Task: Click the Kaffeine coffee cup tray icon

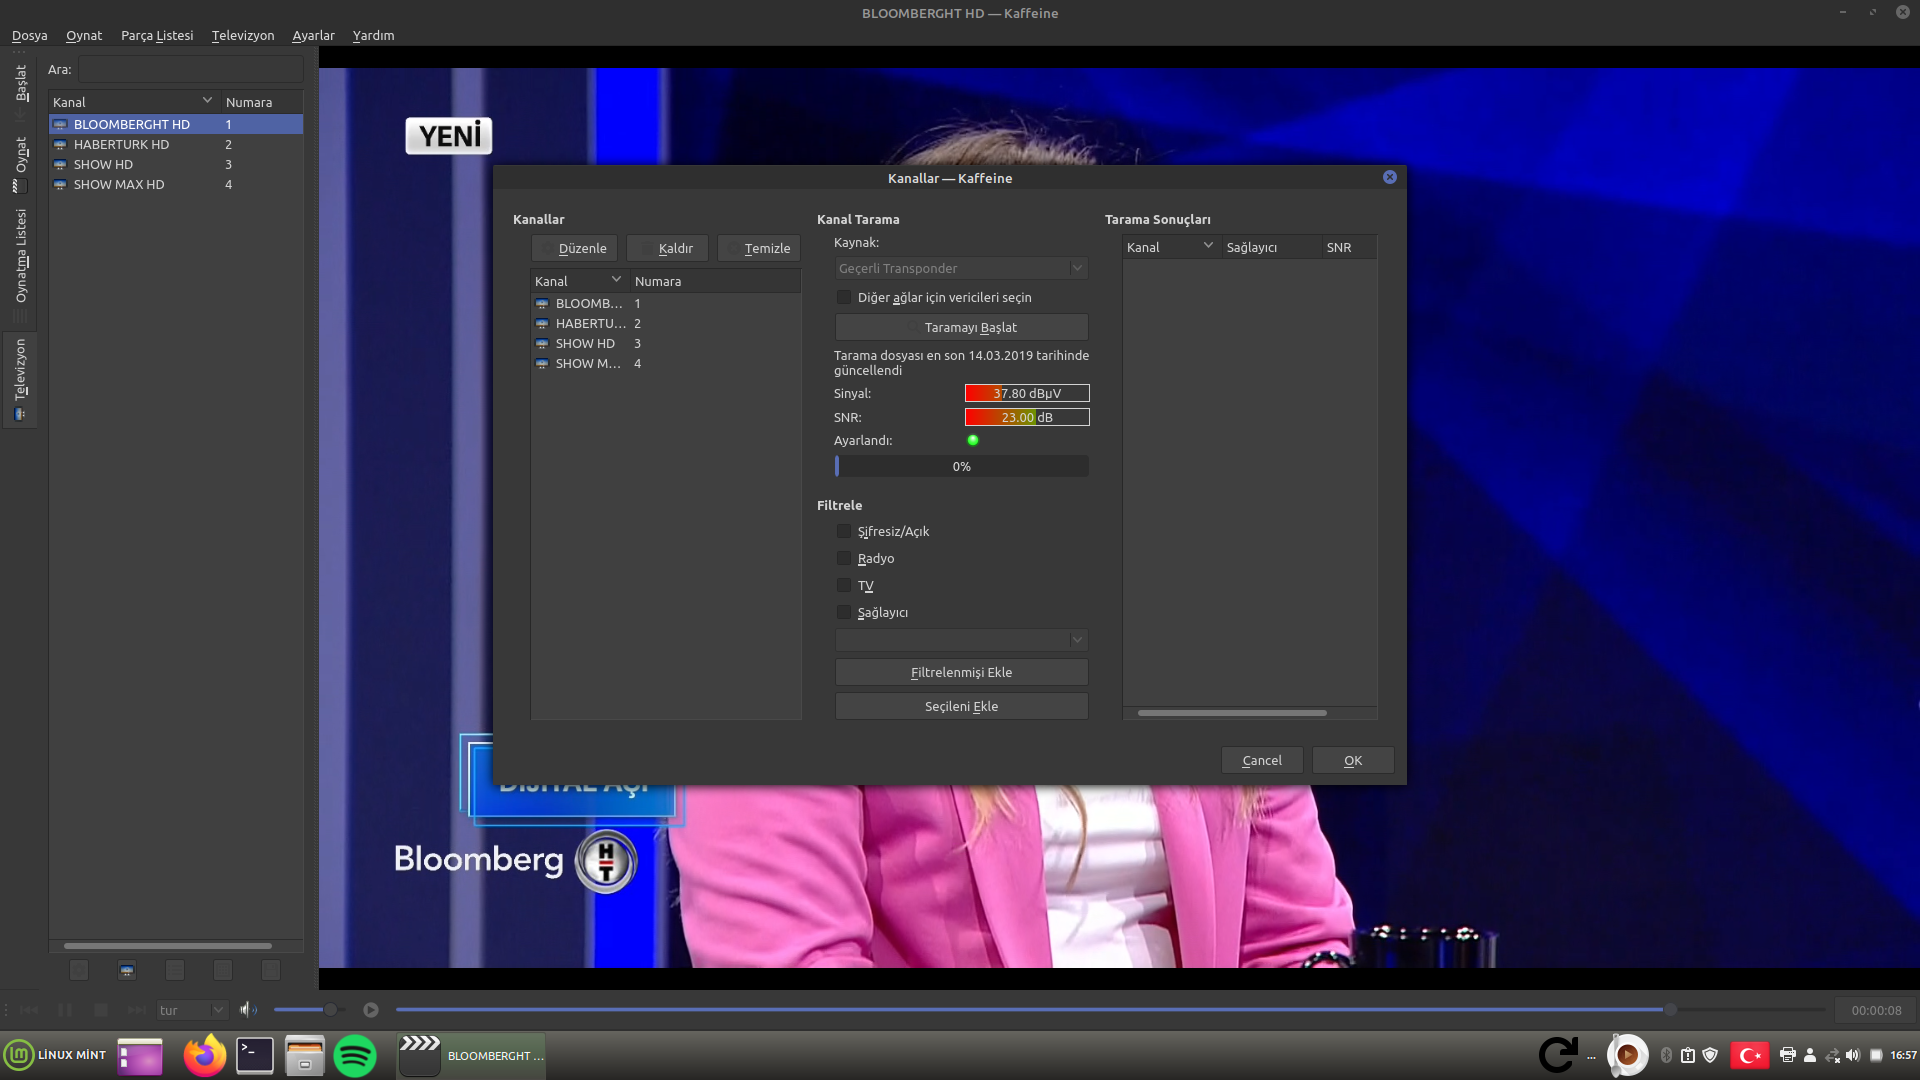Action: [x=1627, y=1055]
